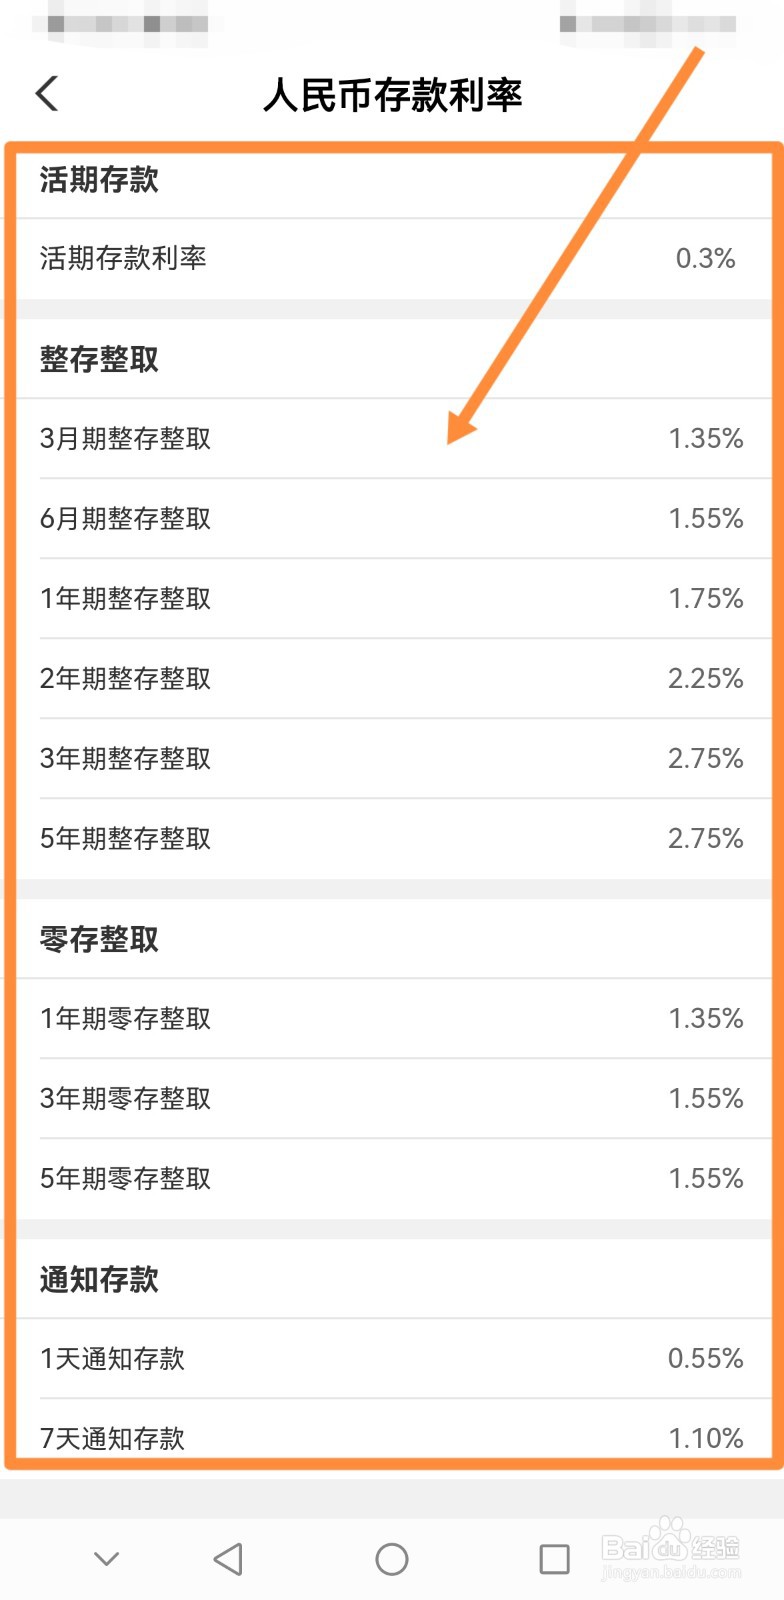Tap the 1年期整存整取 row
This screenshot has height=1600, width=784.
click(392, 598)
